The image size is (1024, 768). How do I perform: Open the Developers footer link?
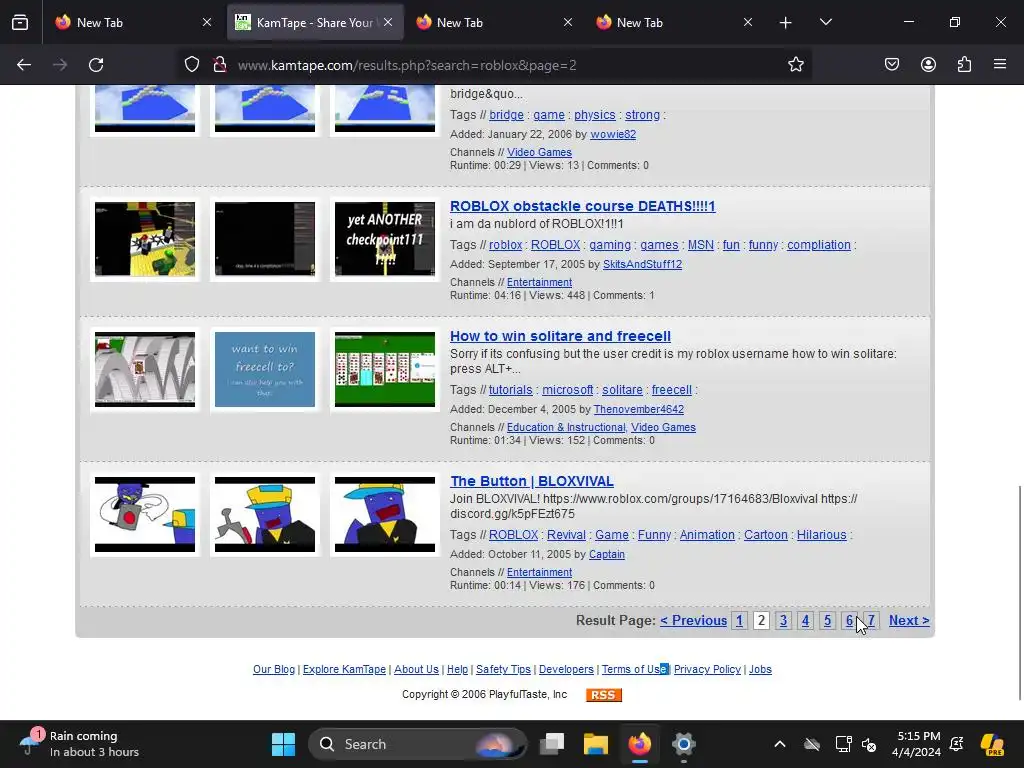coord(566,669)
